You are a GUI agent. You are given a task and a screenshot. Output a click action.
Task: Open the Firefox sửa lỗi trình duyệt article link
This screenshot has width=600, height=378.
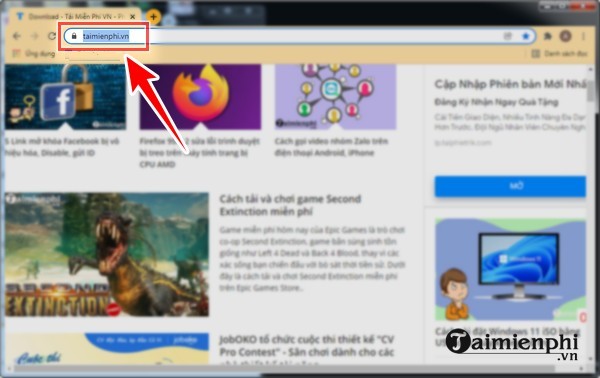click(200, 153)
